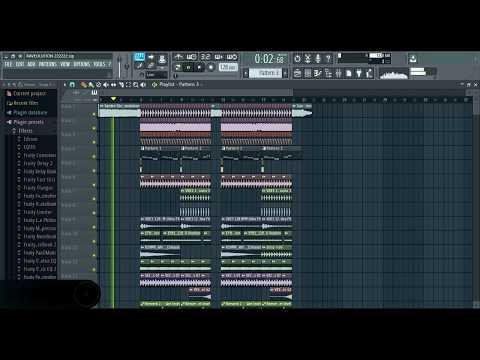
Task: Open the TOOLS menu
Action: (x=99, y=64)
